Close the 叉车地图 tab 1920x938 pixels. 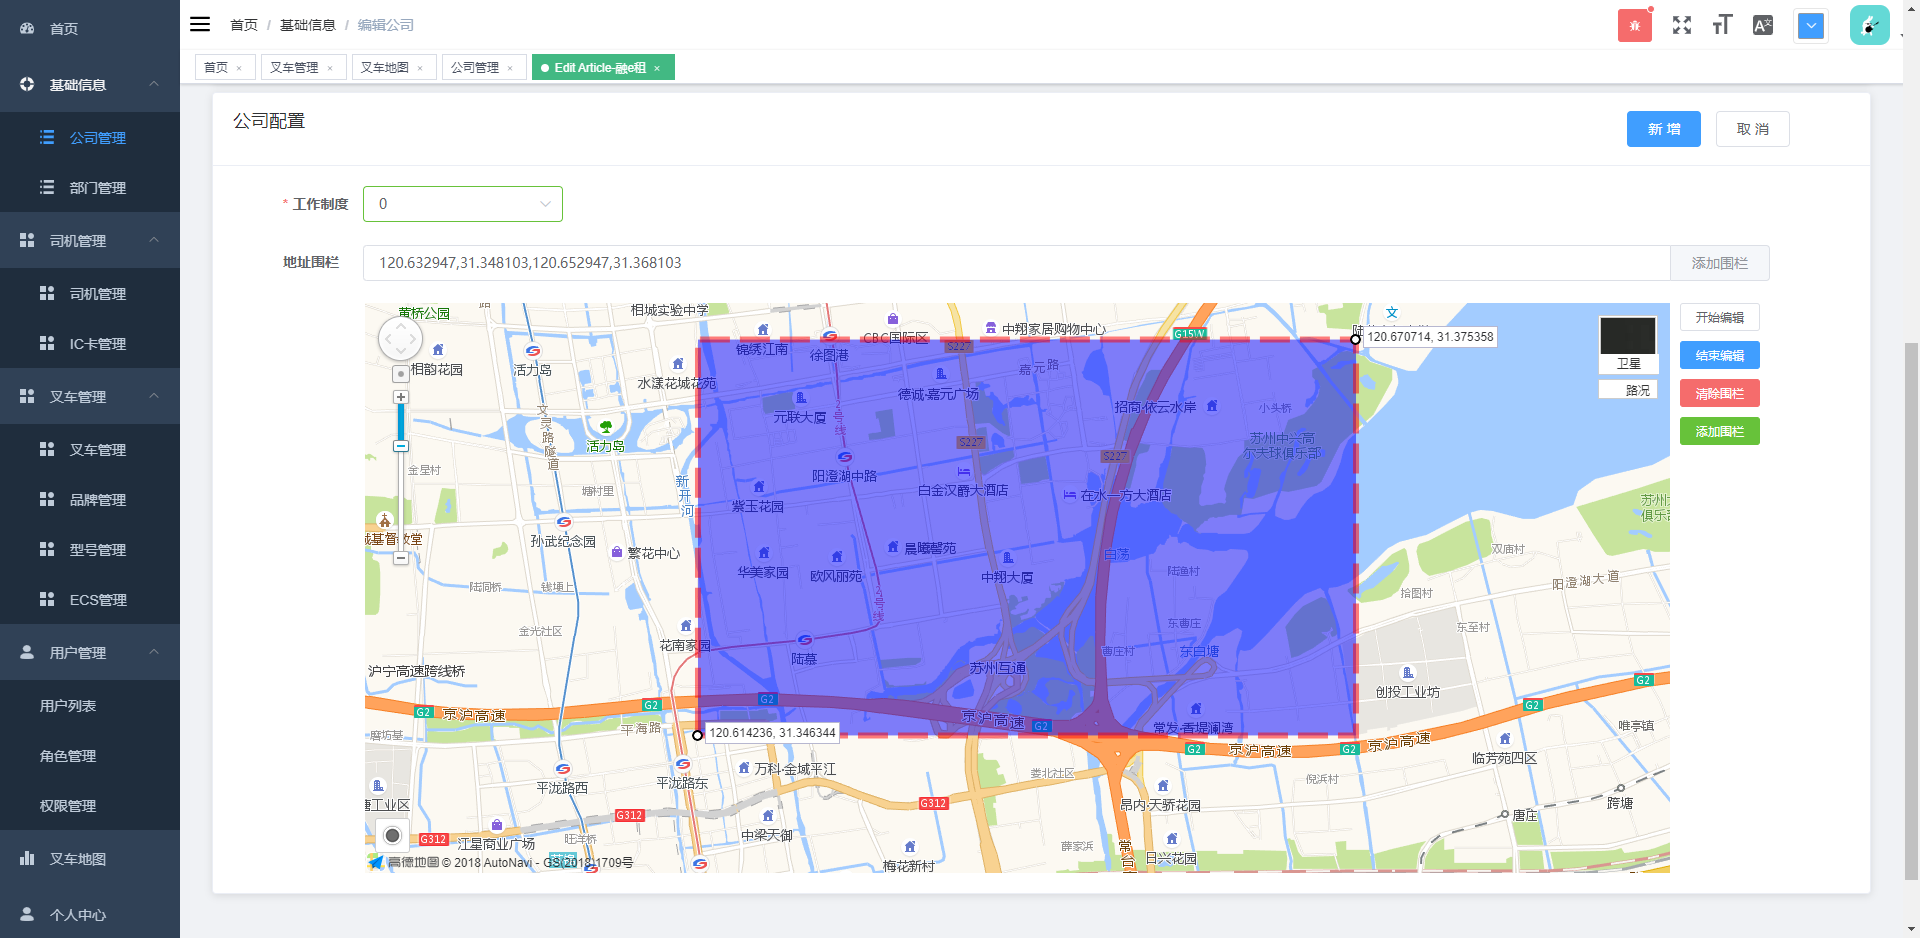(x=420, y=68)
